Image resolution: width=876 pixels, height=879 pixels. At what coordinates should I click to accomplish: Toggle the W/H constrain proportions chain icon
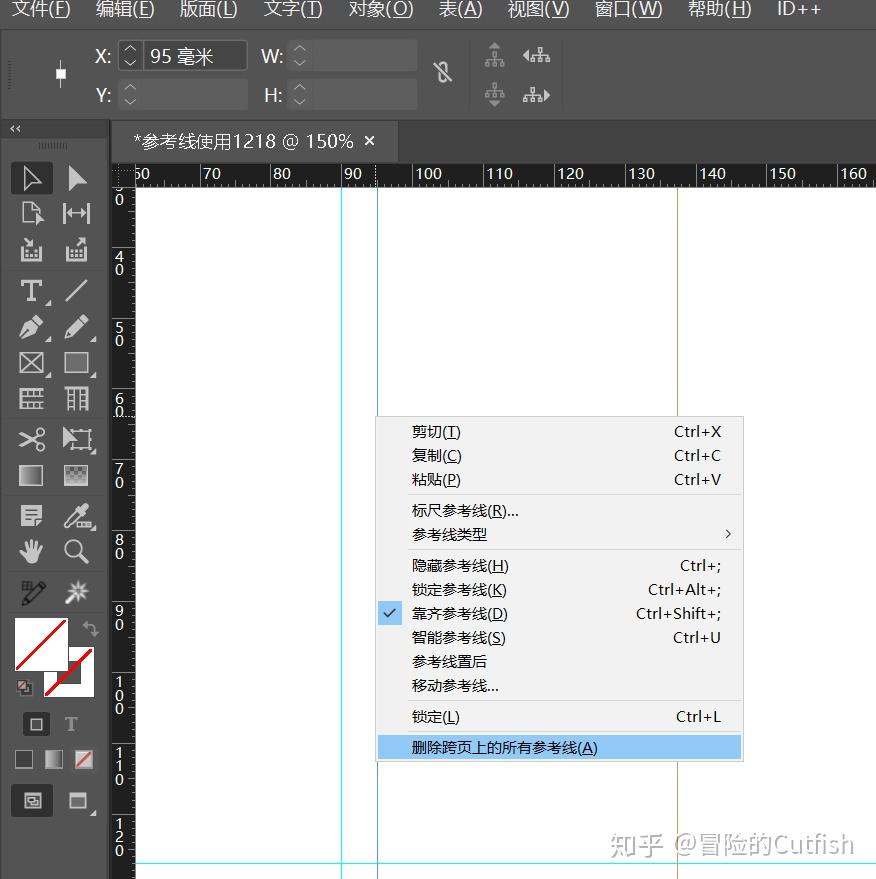(443, 72)
